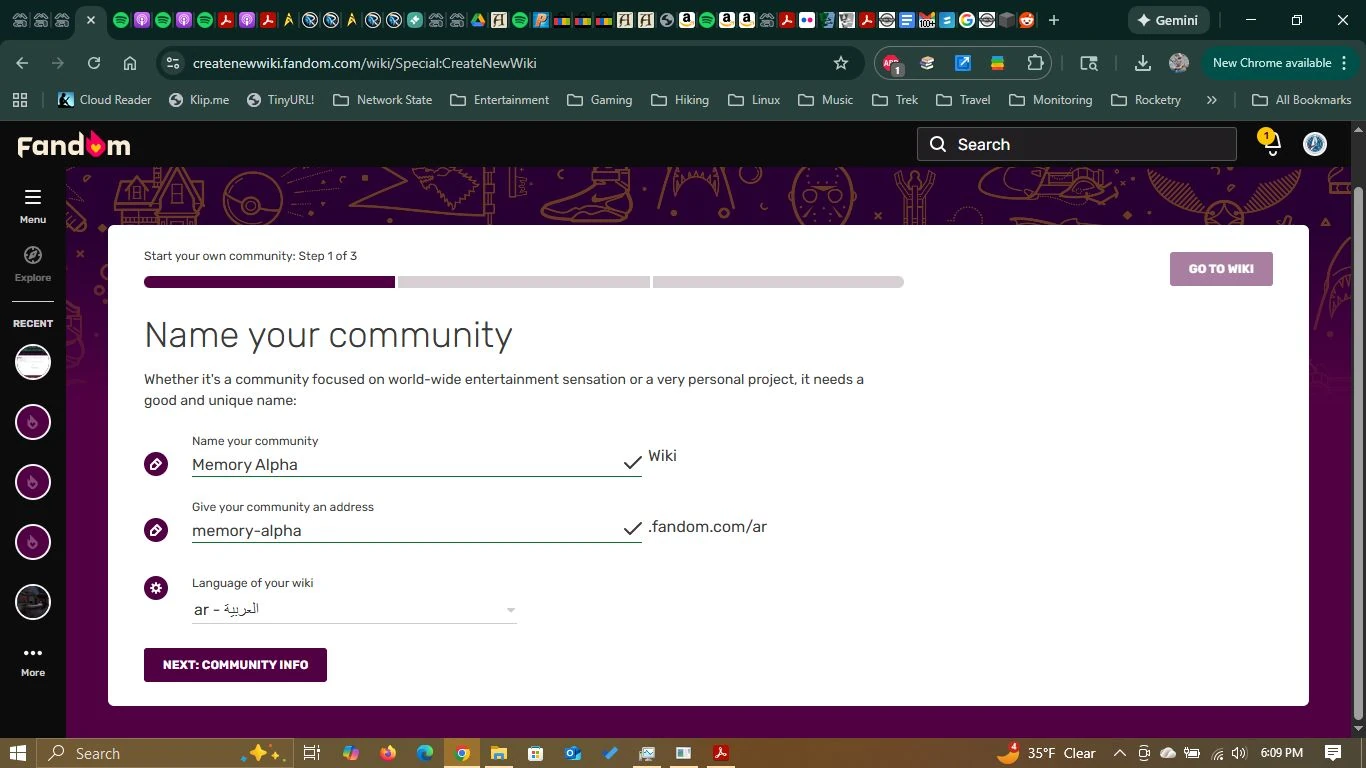Open Outlook from the taskbar
Viewport: 1366px width, 768px height.
[x=573, y=753]
